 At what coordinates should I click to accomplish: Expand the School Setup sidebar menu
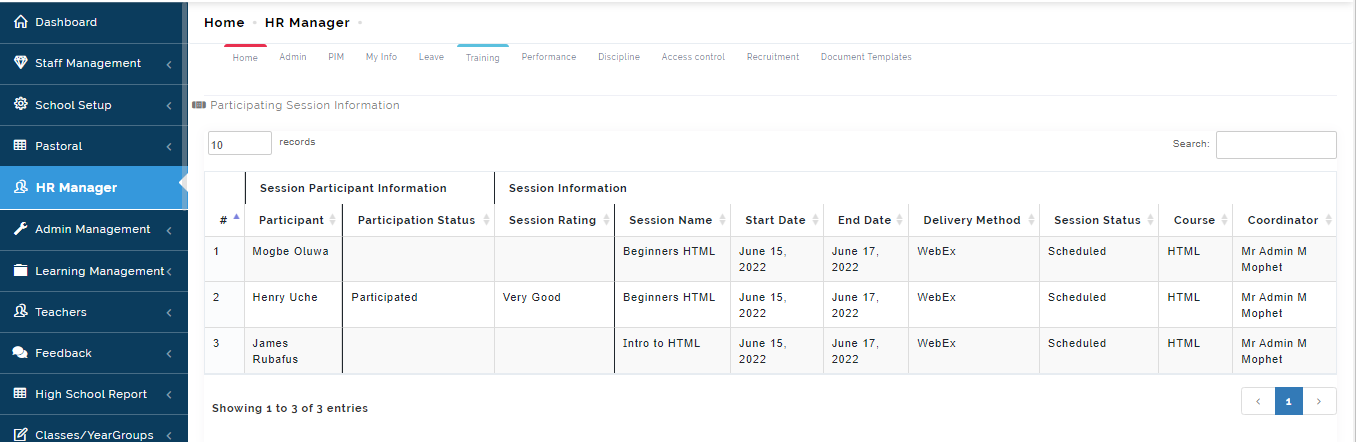[x=169, y=105]
